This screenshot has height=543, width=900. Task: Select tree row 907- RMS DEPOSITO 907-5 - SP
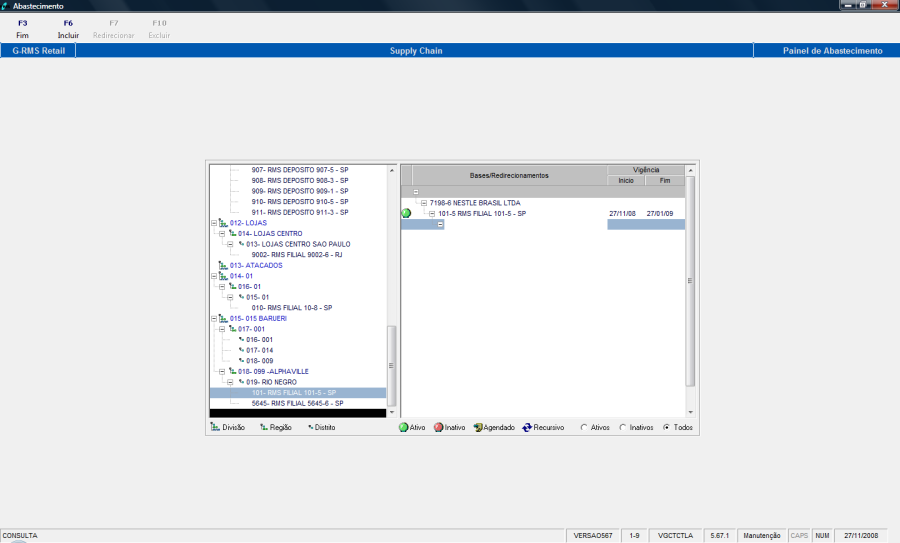[x=300, y=170]
